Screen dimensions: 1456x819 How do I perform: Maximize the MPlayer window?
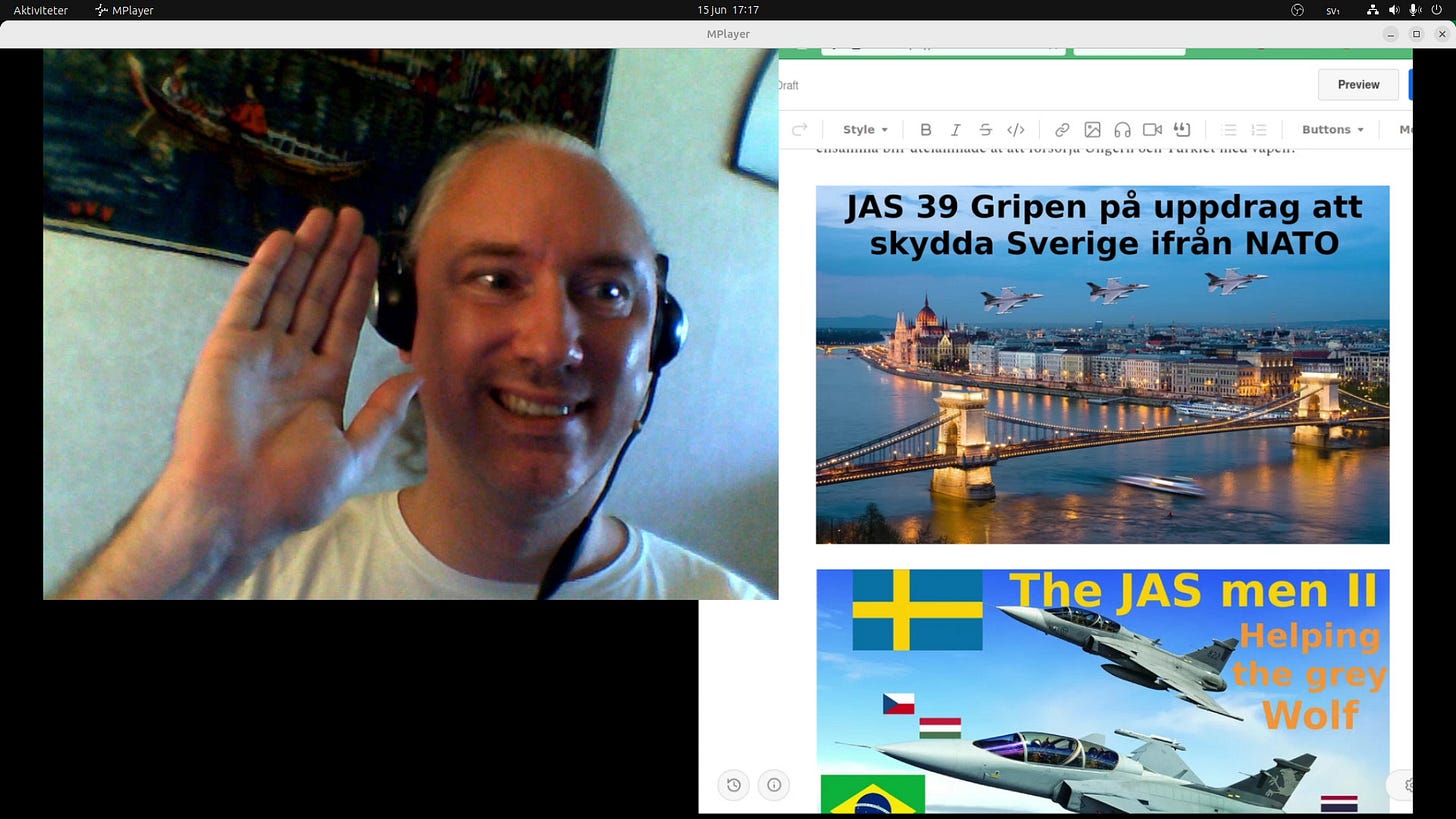(1416, 34)
